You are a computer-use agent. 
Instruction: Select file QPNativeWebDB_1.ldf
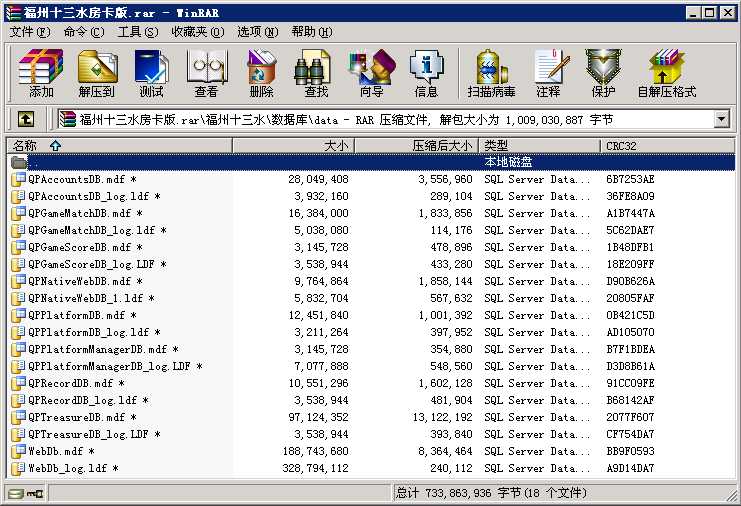click(91, 298)
